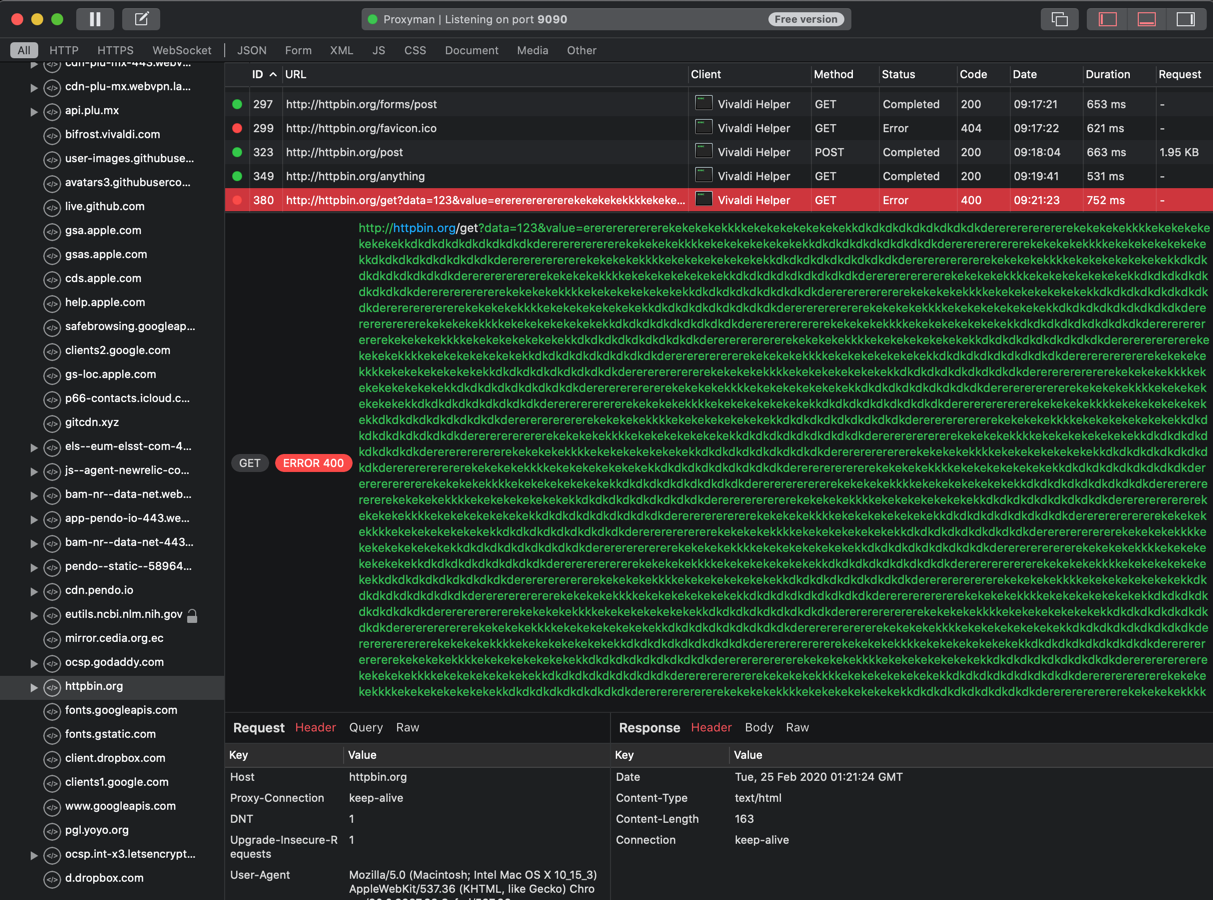Click domain icon next to bifrost.vivaldi.com
The width and height of the screenshot is (1213, 900).
tap(52, 135)
